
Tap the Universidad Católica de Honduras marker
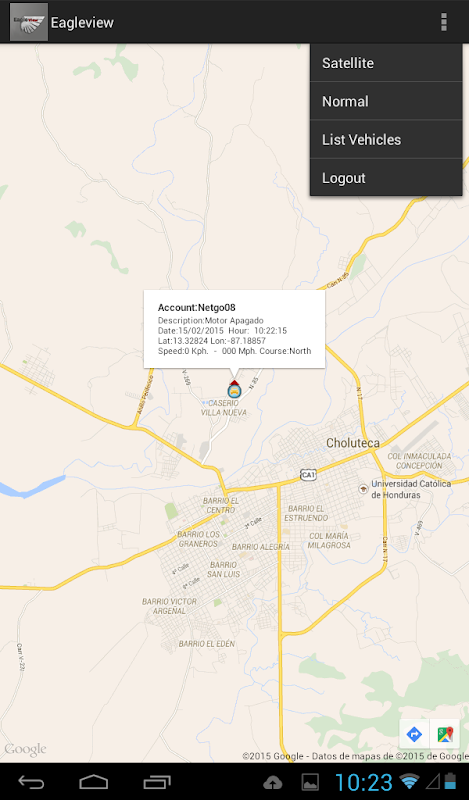[x=363, y=488]
